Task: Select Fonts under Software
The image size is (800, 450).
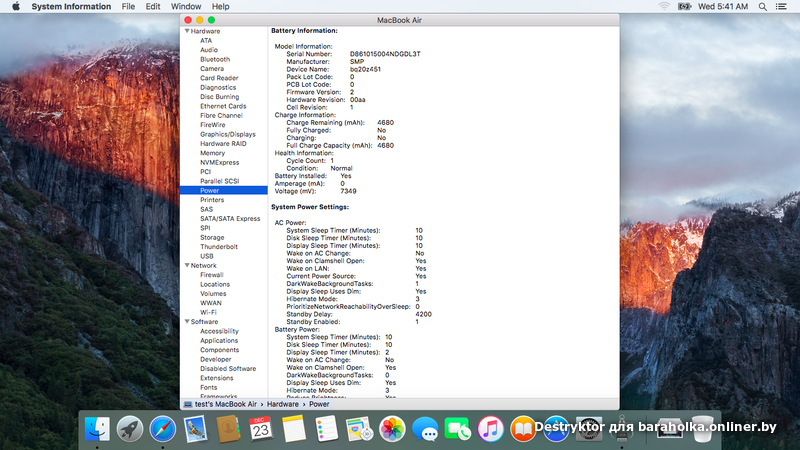Action: 208,387
